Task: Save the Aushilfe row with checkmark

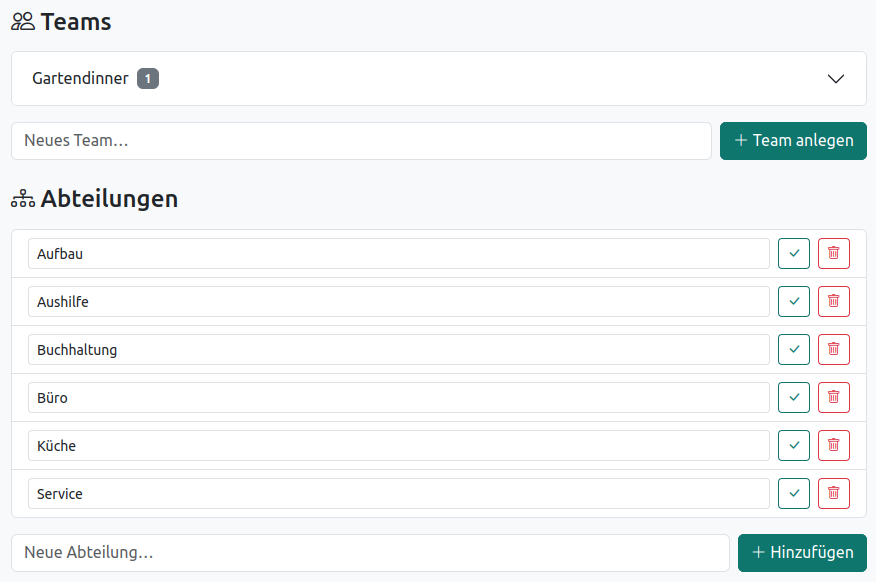Action: click(x=794, y=302)
